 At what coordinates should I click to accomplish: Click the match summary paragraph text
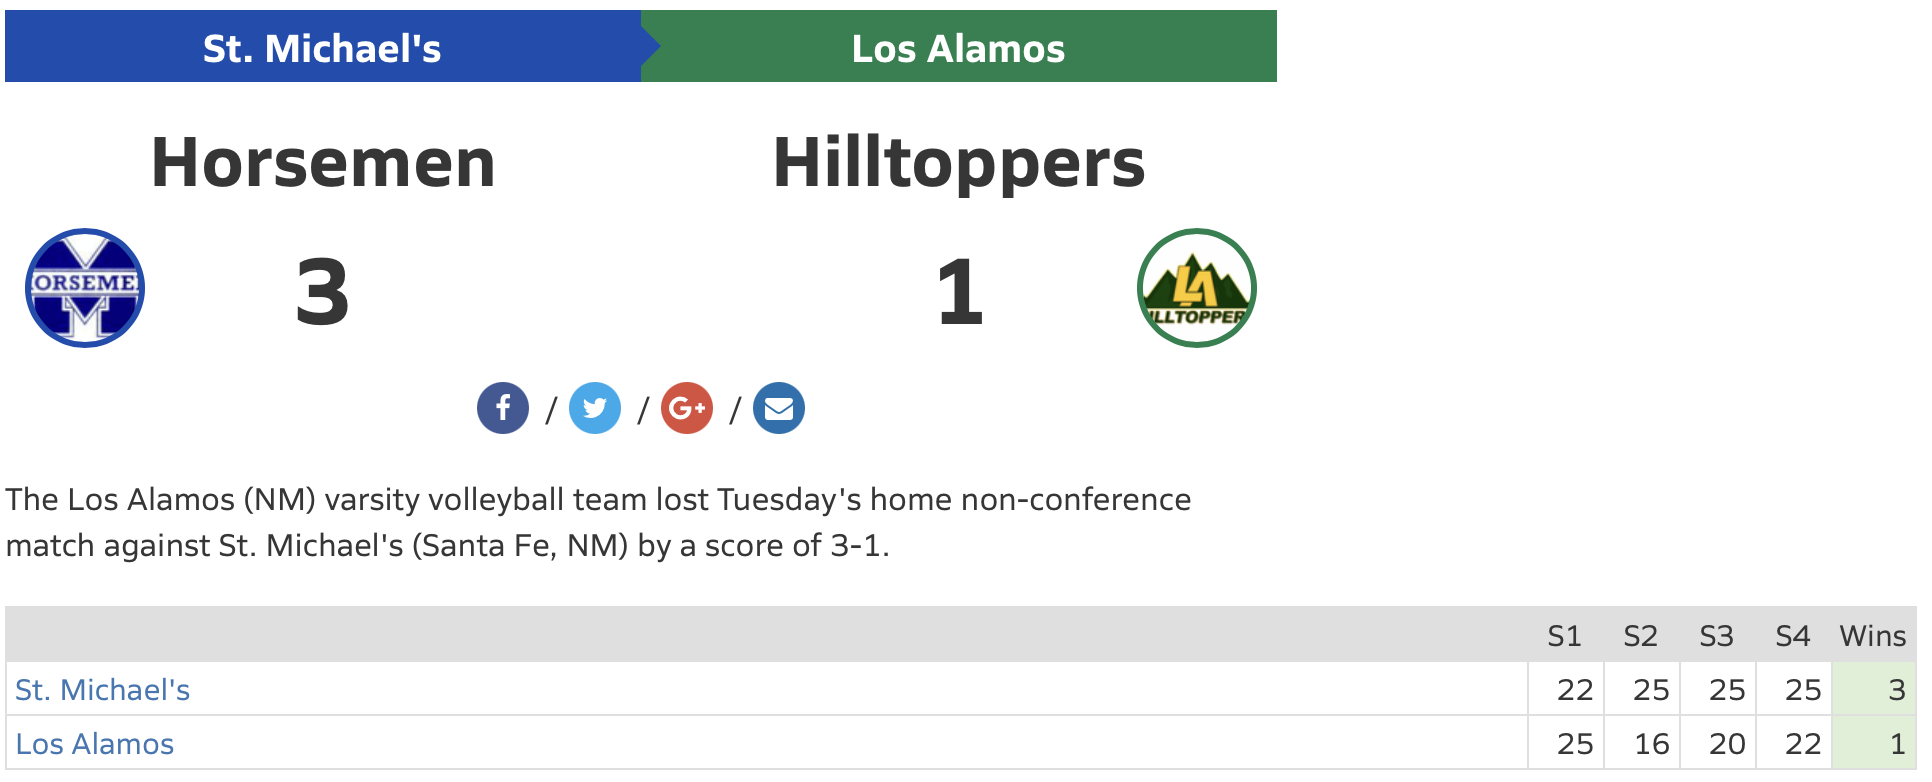[x=598, y=522]
